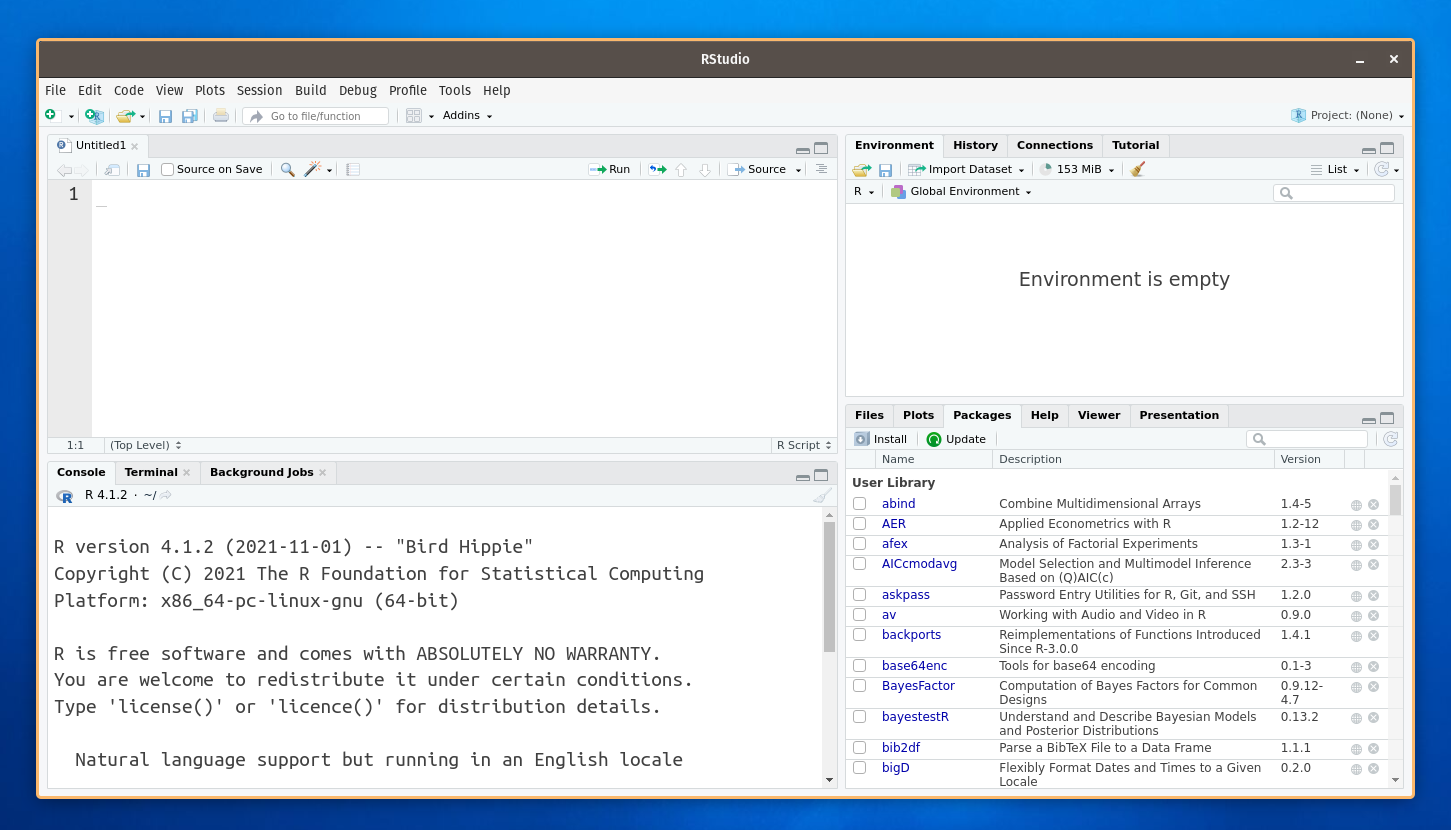
Task: Open Find/Replace magnifier in the editor
Action: pos(287,170)
